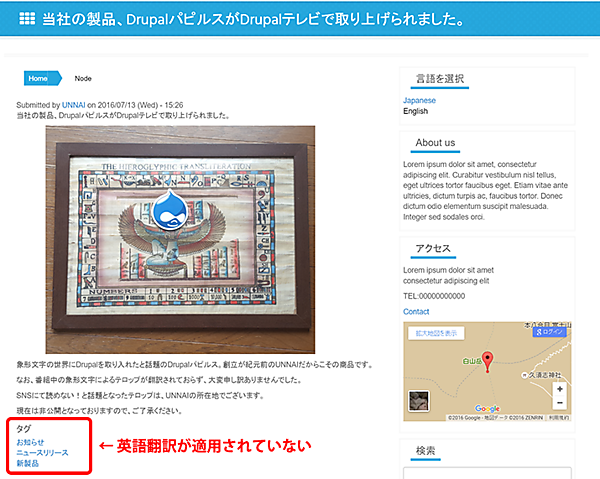Click the 久須志神社 map label

545,375
